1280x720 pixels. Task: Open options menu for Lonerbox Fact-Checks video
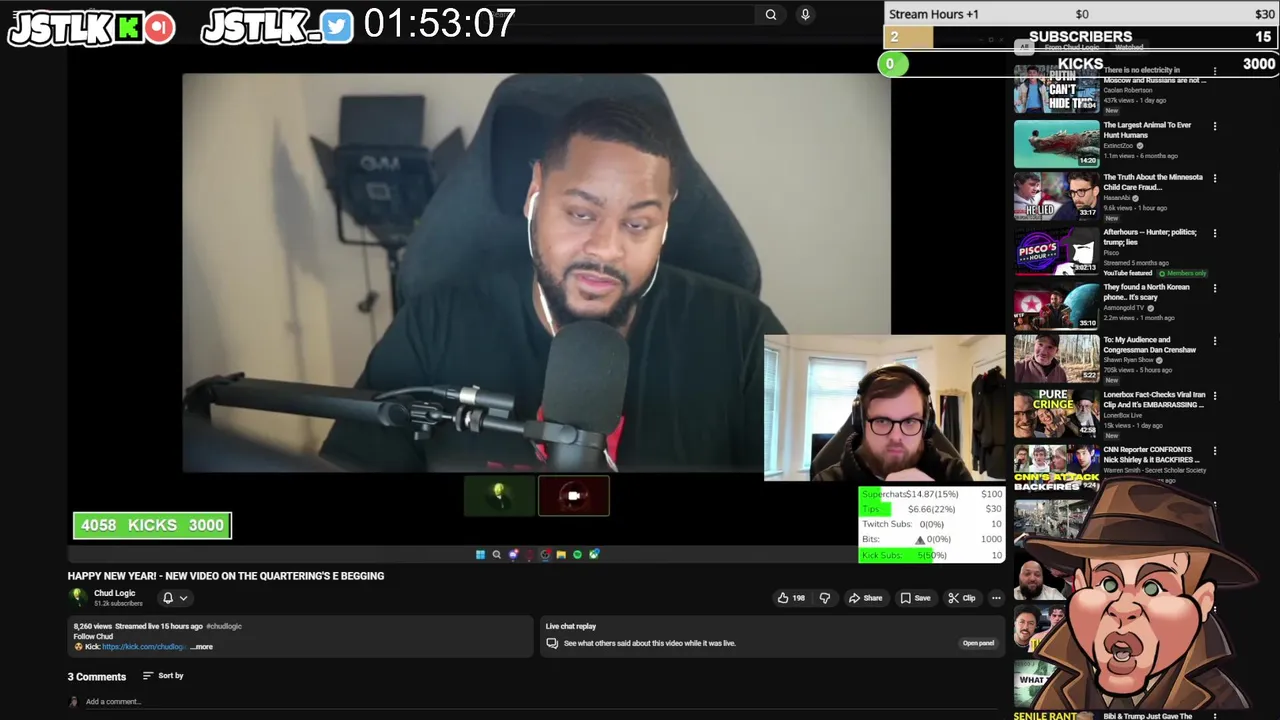pyautogui.click(x=1215, y=396)
